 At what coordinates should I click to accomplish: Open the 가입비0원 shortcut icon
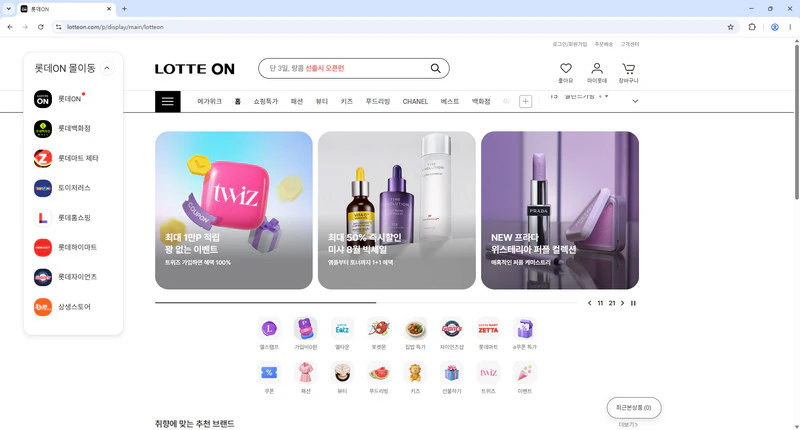(x=306, y=329)
